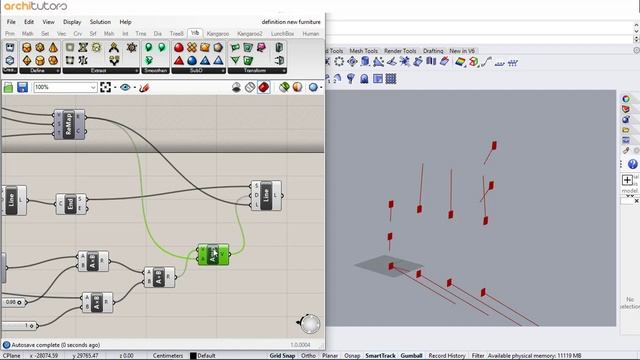Click the slider with value 1 on canvas
This screenshot has height=360, width=640.
click(20, 326)
